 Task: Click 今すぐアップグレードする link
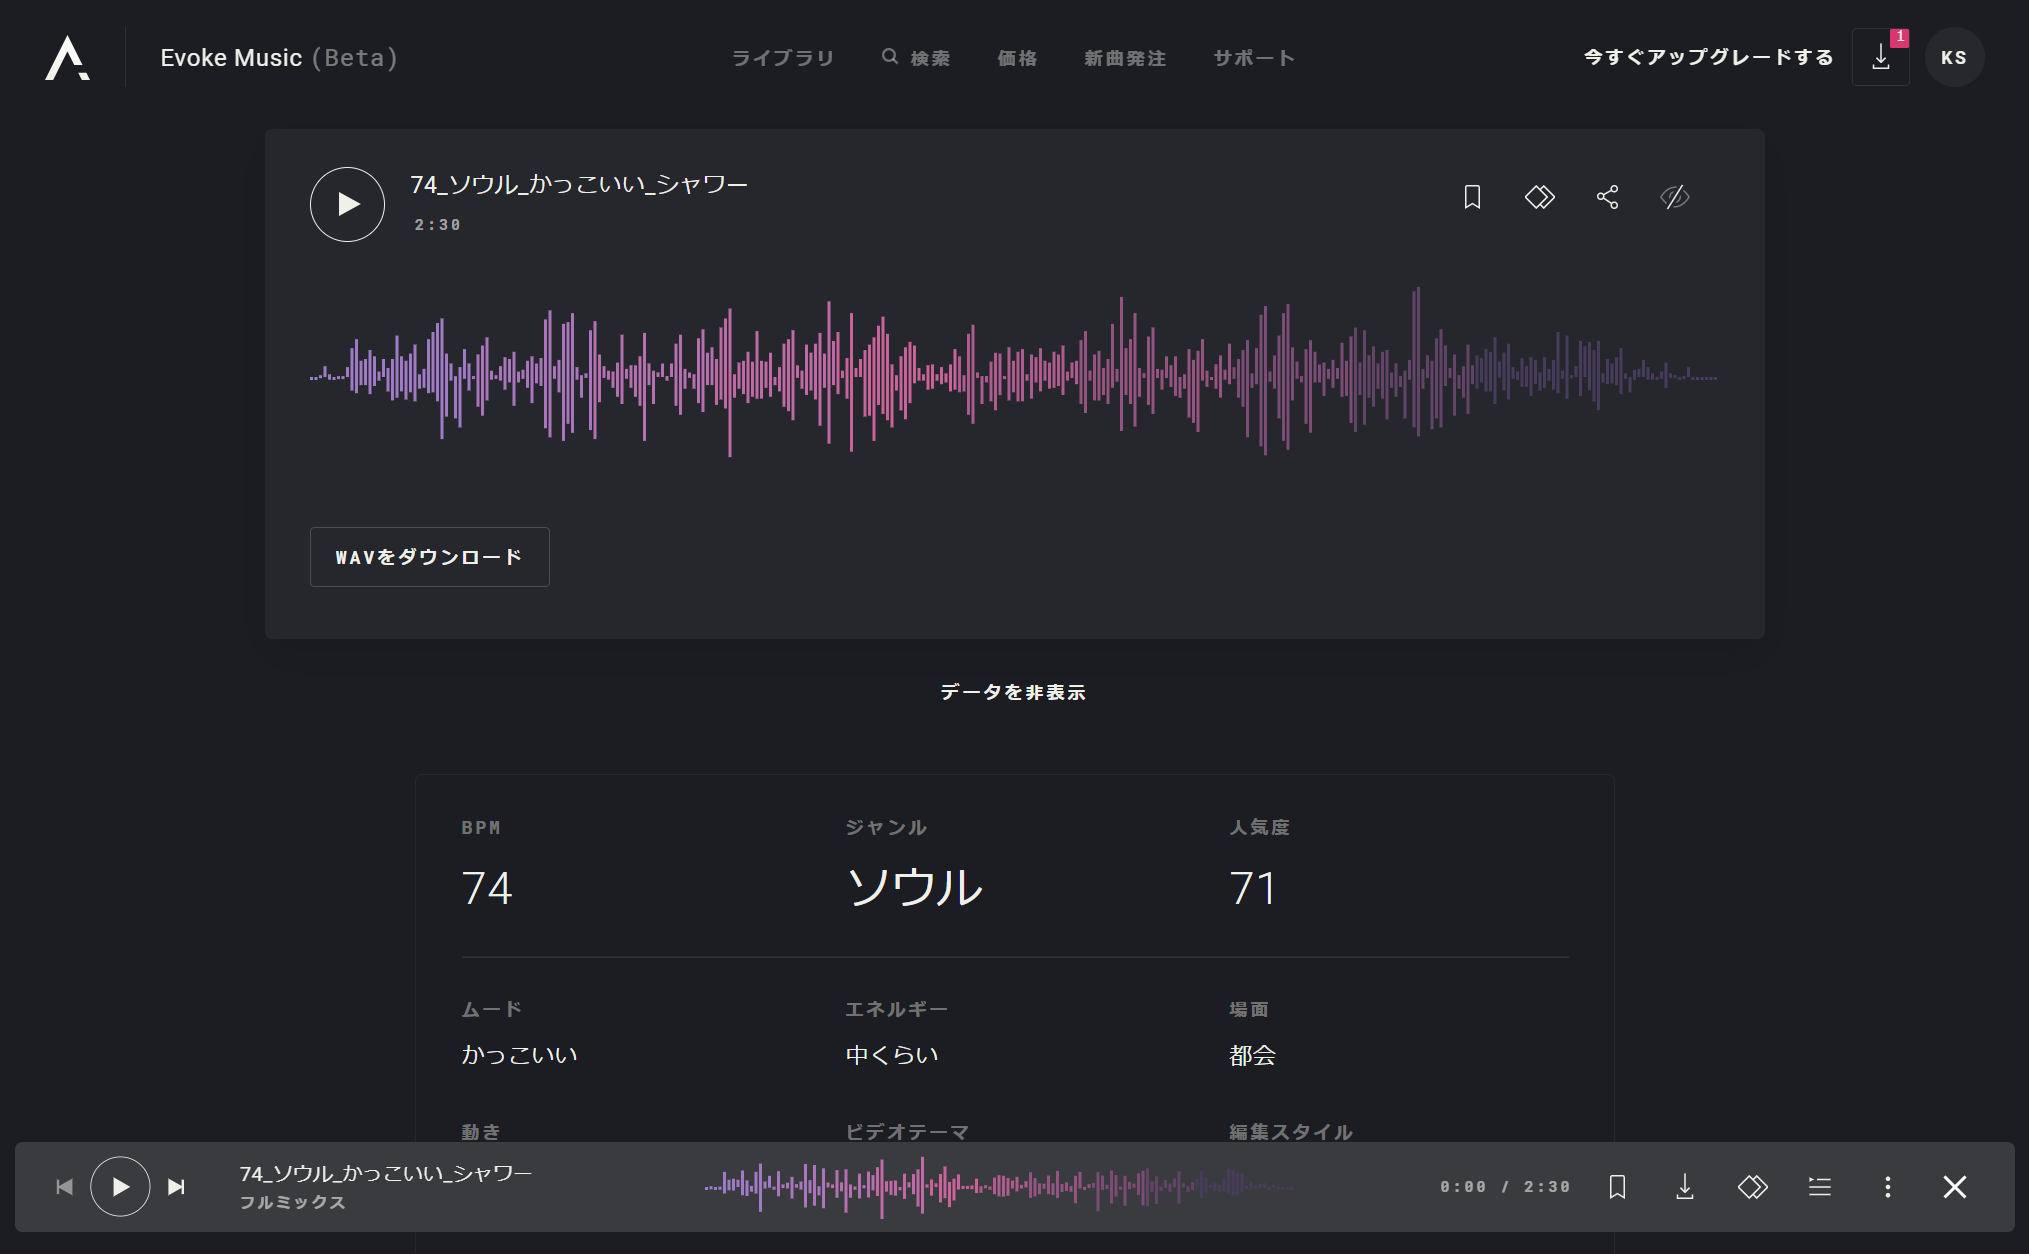(x=1708, y=57)
